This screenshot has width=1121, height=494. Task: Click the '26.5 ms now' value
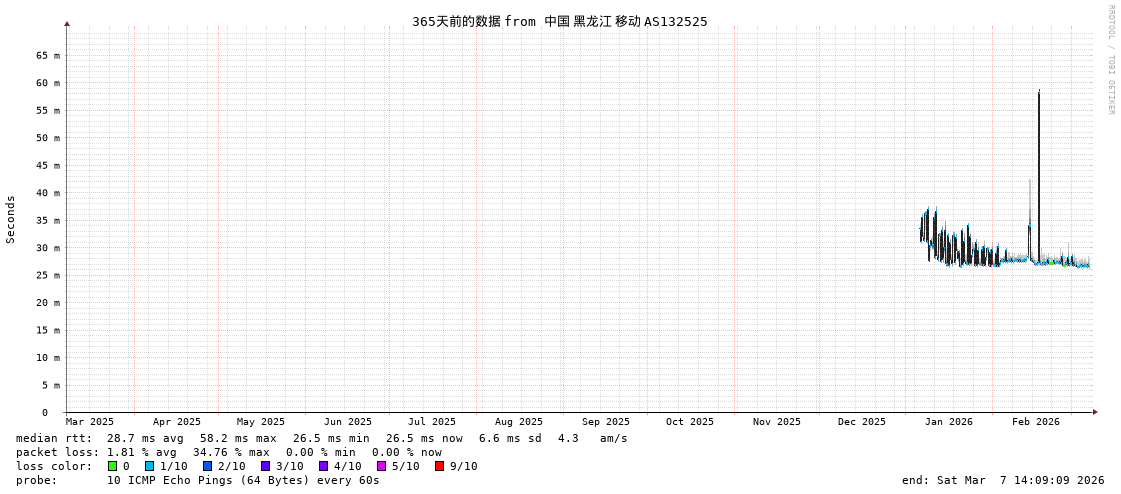pyautogui.click(x=424, y=438)
